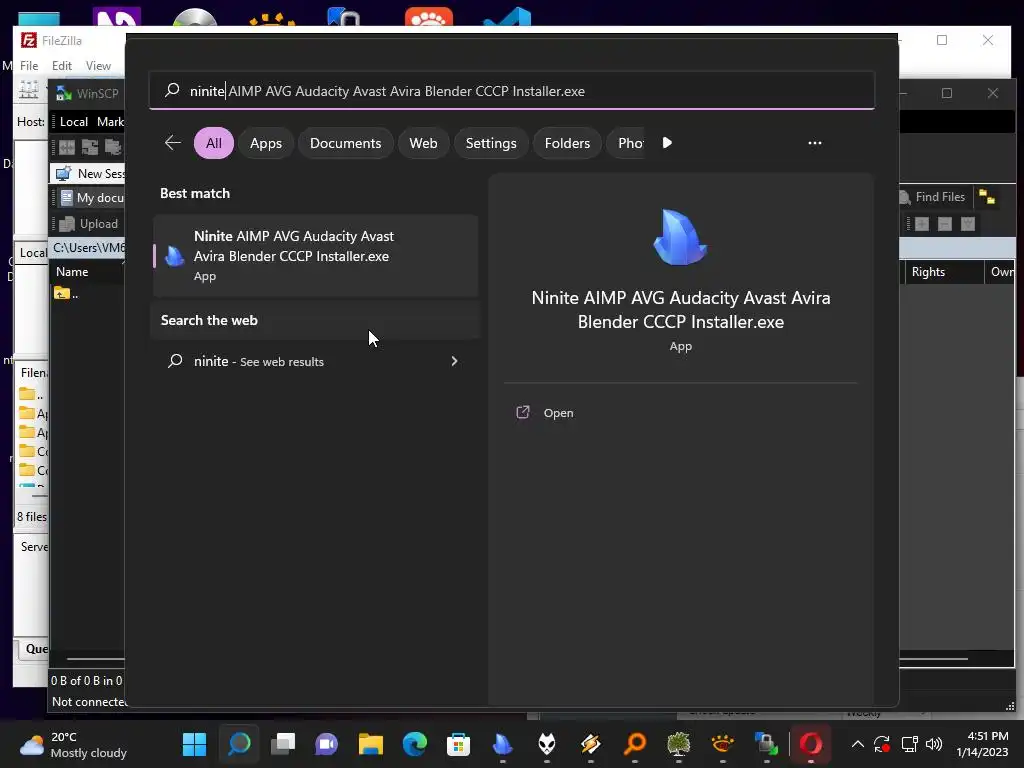The height and width of the screenshot is (768, 1024).
Task: Show more filter tabs with the right arrow
Action: point(667,142)
